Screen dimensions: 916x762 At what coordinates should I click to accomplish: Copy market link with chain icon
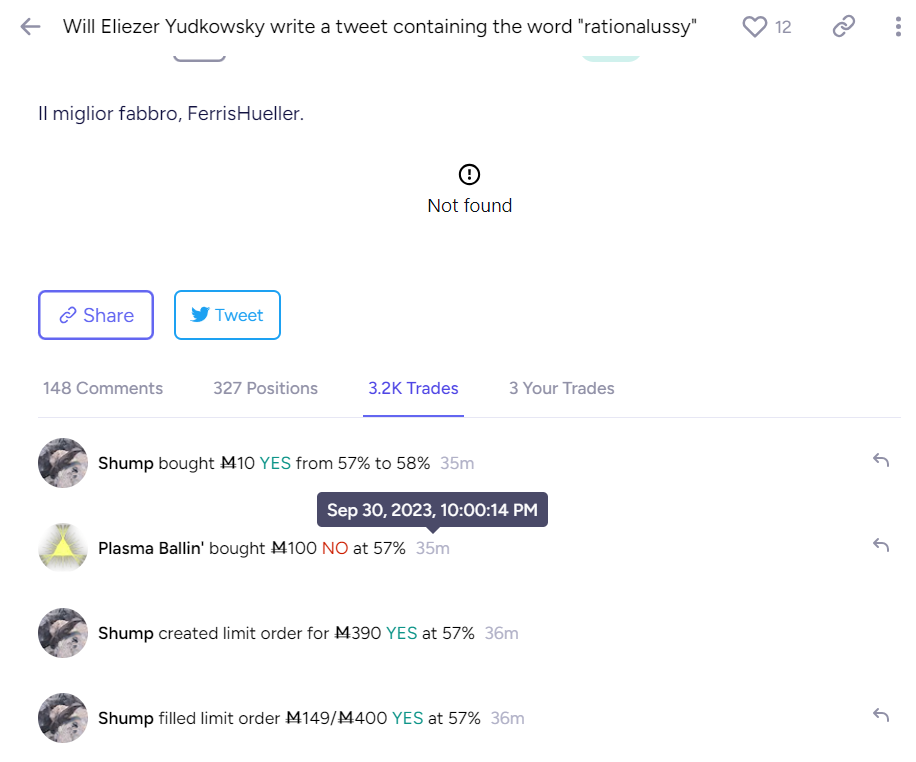point(844,27)
